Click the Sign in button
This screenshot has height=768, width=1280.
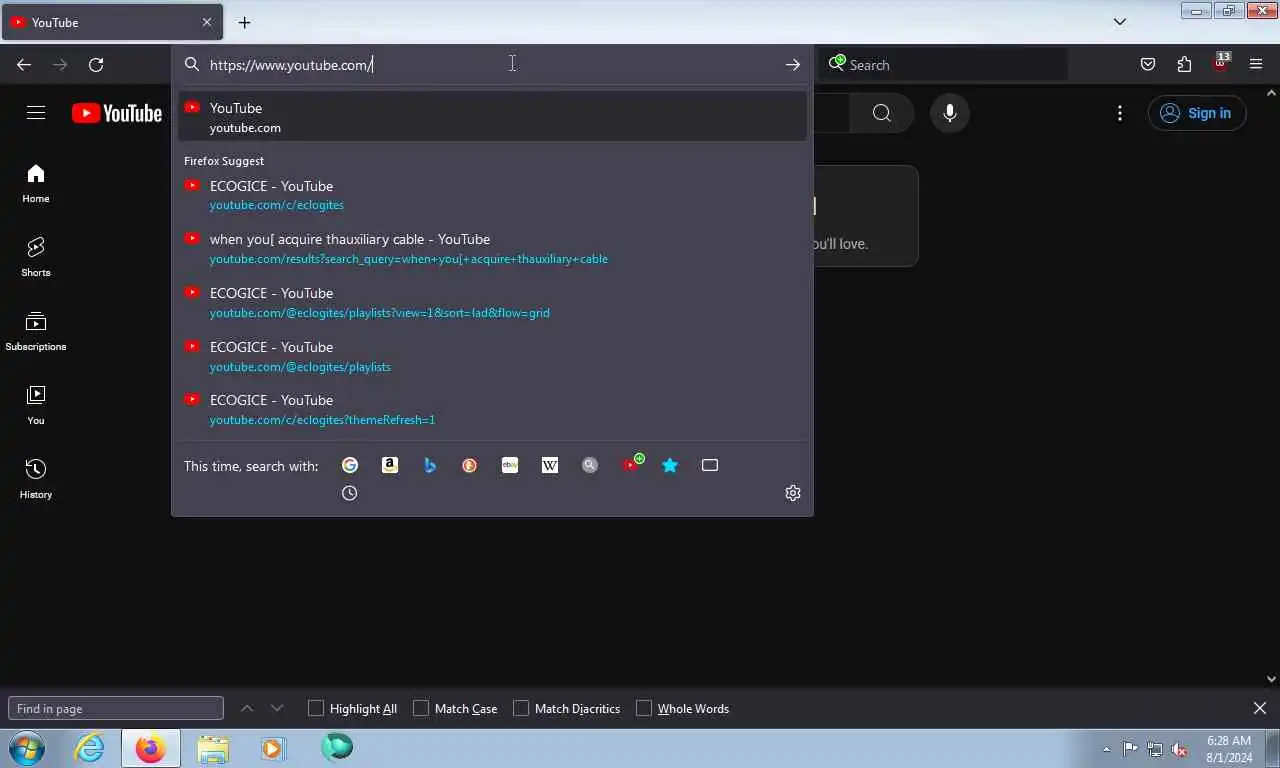[1196, 113]
